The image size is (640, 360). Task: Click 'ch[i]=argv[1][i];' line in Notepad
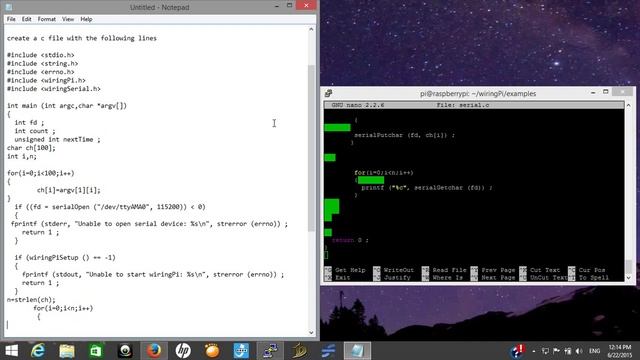click(x=69, y=190)
